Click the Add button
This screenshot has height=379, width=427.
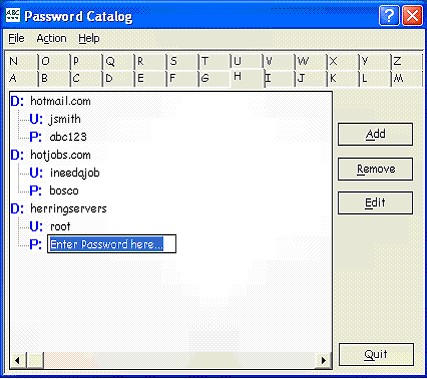(x=375, y=134)
